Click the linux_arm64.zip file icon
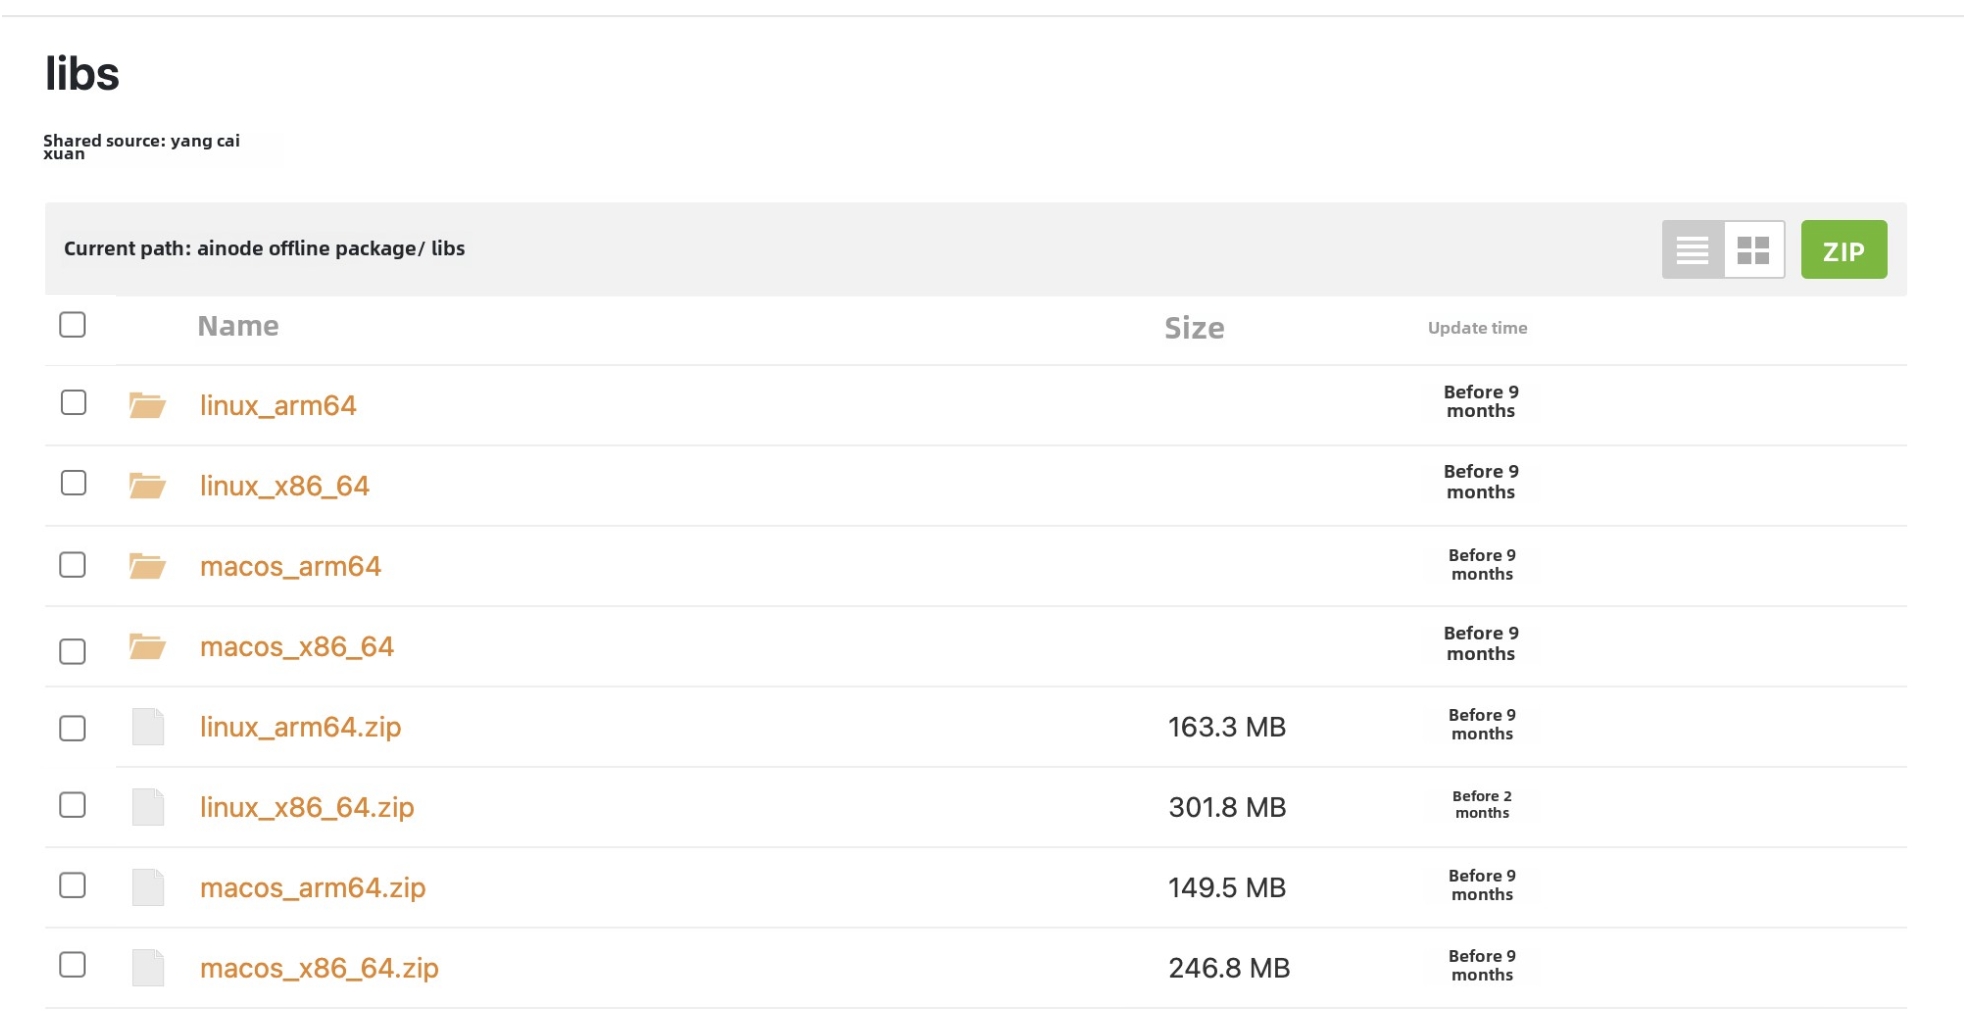The image size is (1978, 1036). point(147,727)
